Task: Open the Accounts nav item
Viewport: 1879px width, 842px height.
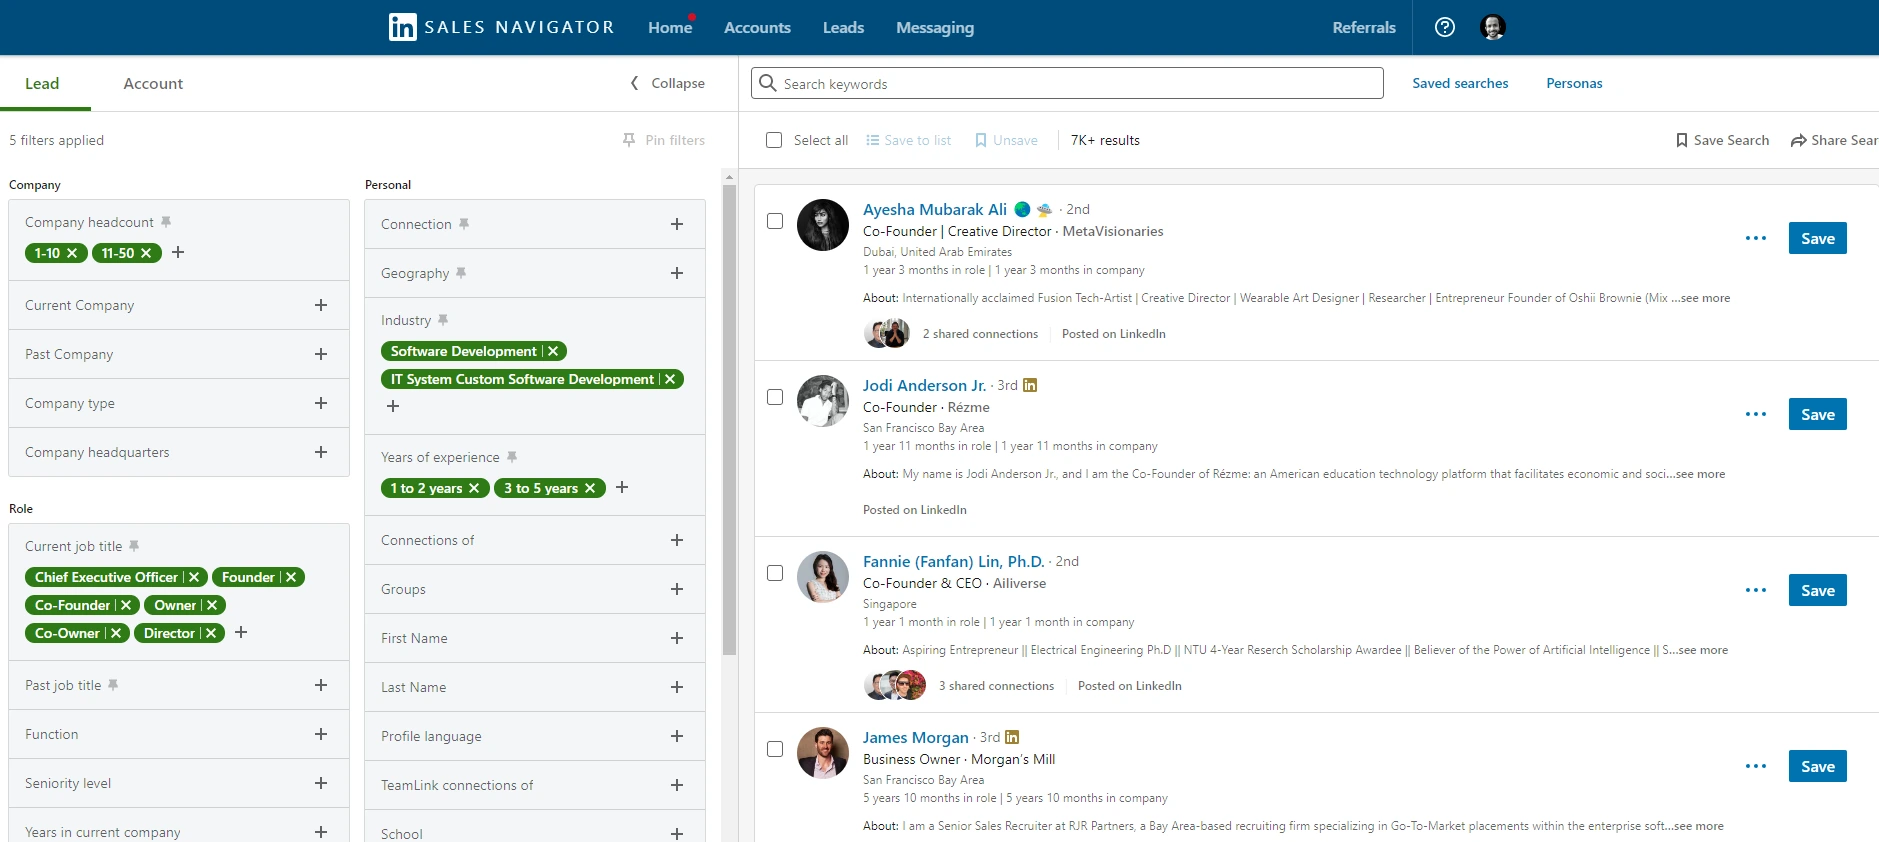Action: (x=757, y=27)
